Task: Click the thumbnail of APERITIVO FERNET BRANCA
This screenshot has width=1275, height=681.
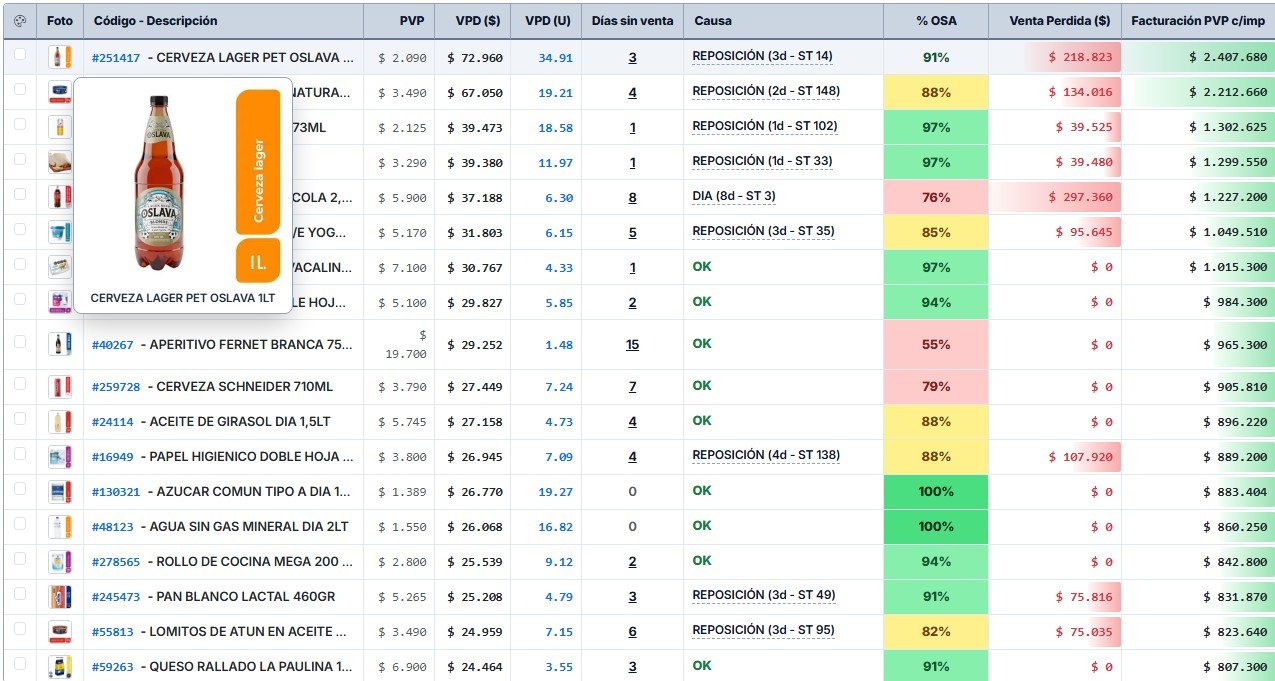Action: pos(60,344)
